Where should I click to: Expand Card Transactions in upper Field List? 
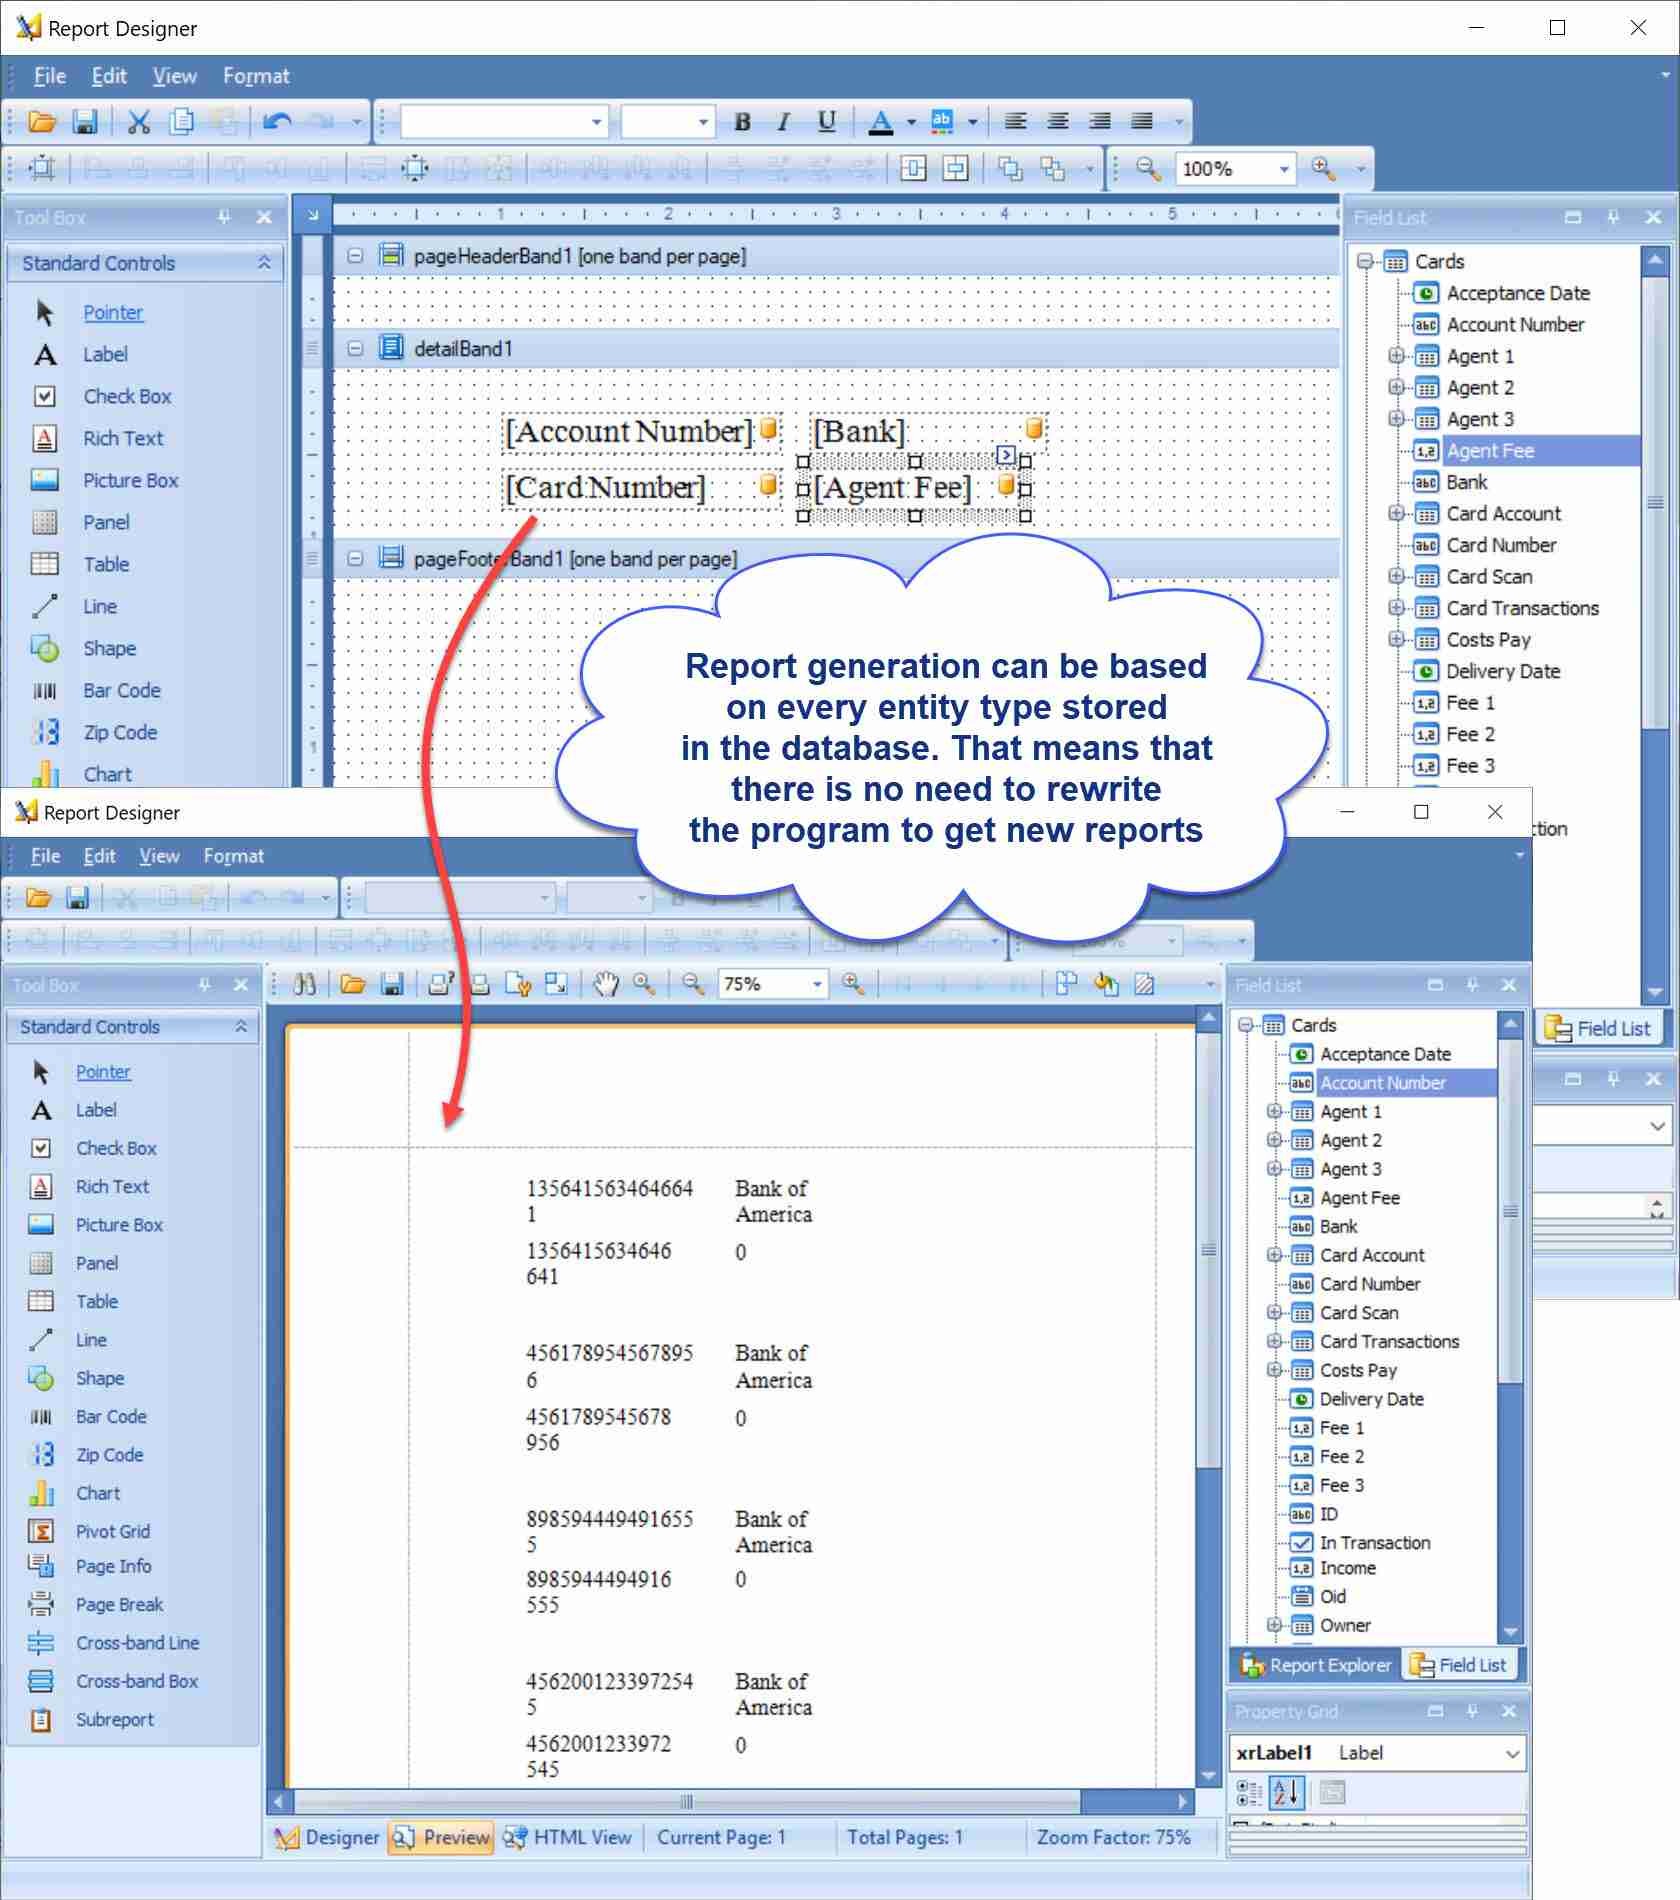point(1396,608)
